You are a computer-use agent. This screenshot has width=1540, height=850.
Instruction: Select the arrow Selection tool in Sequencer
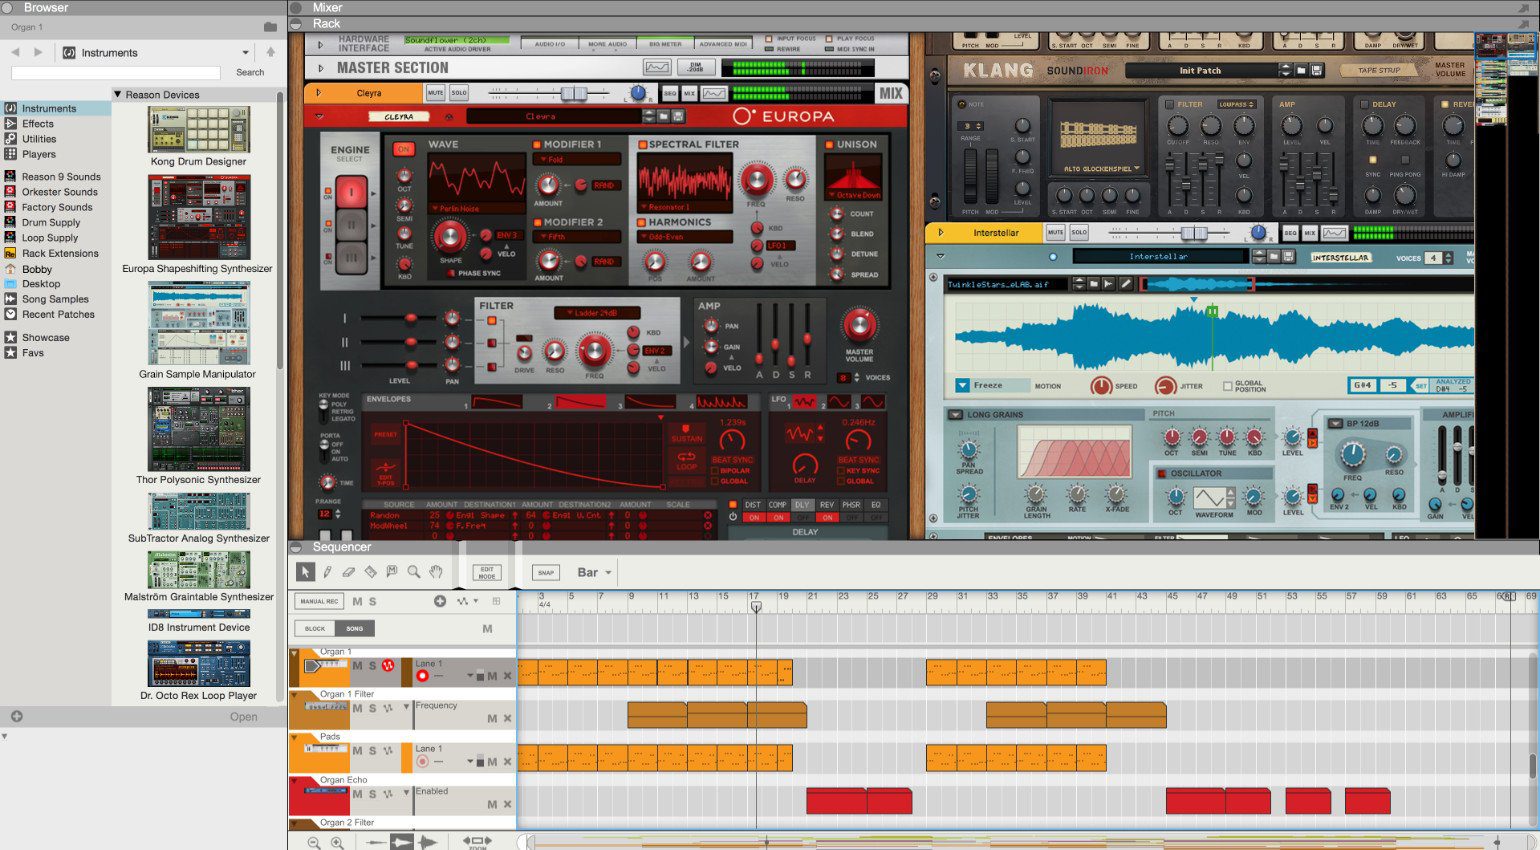[305, 572]
